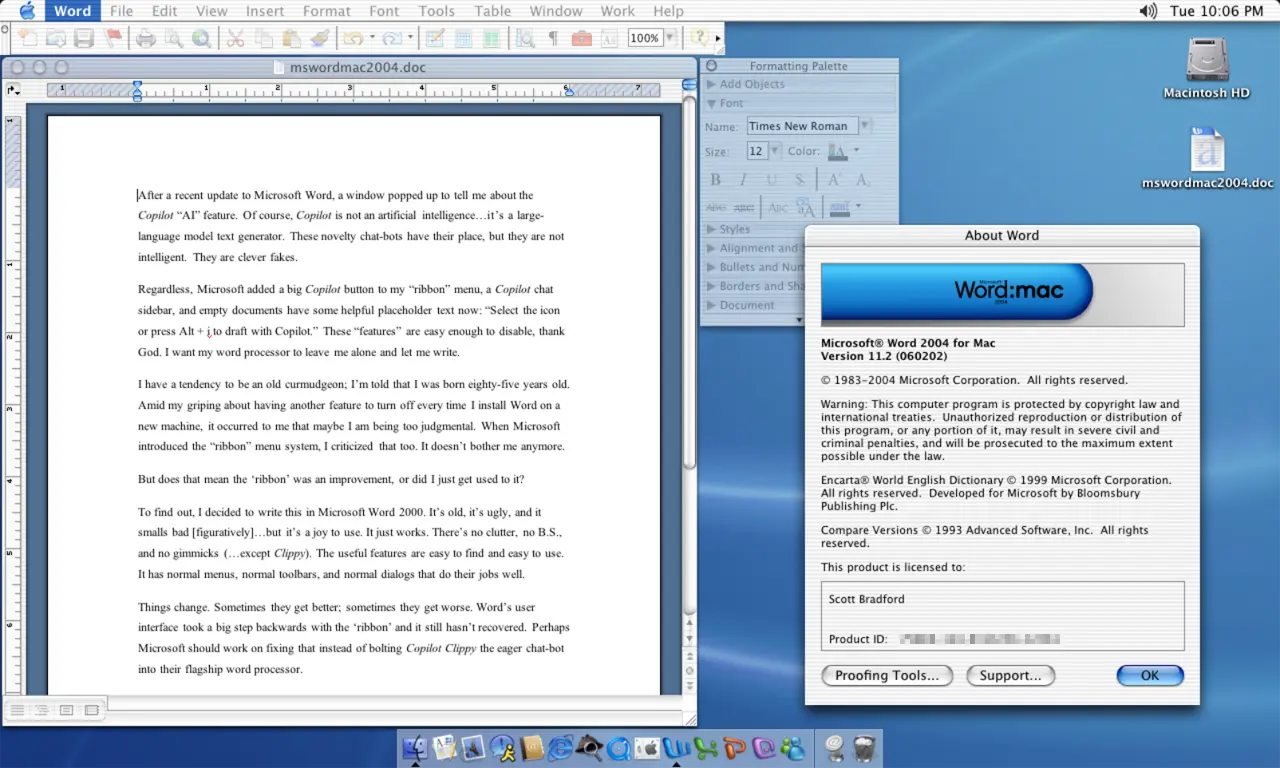This screenshot has height=768, width=1280.
Task: Toggle Bold in the Formatting Palette
Action: click(715, 180)
